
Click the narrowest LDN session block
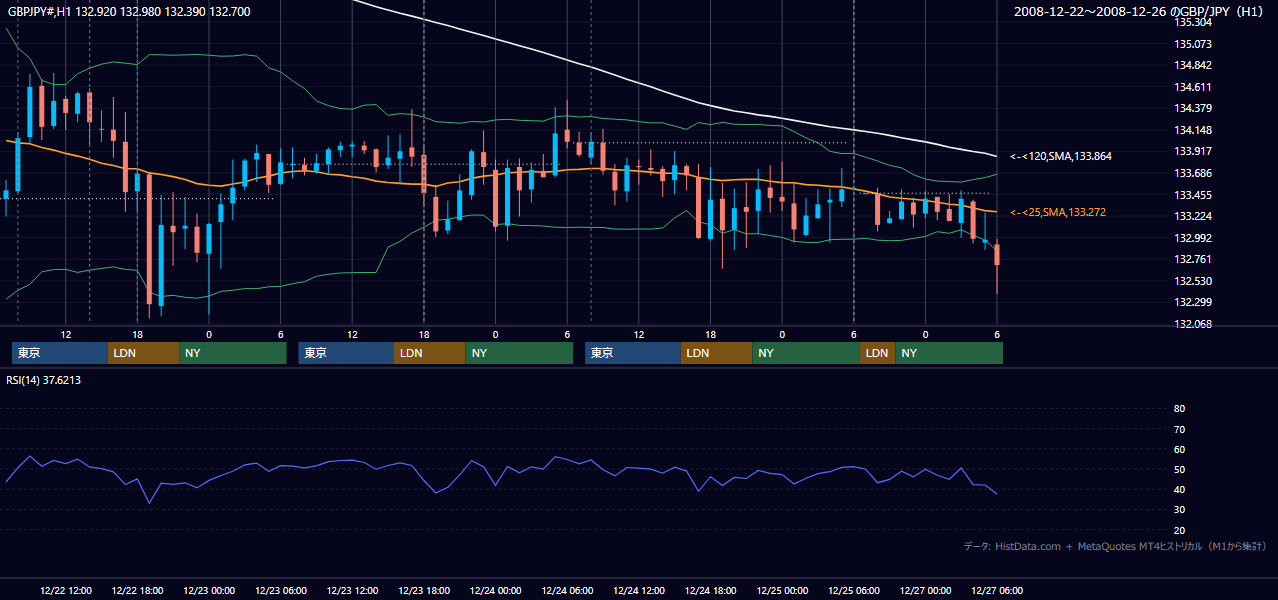point(877,353)
